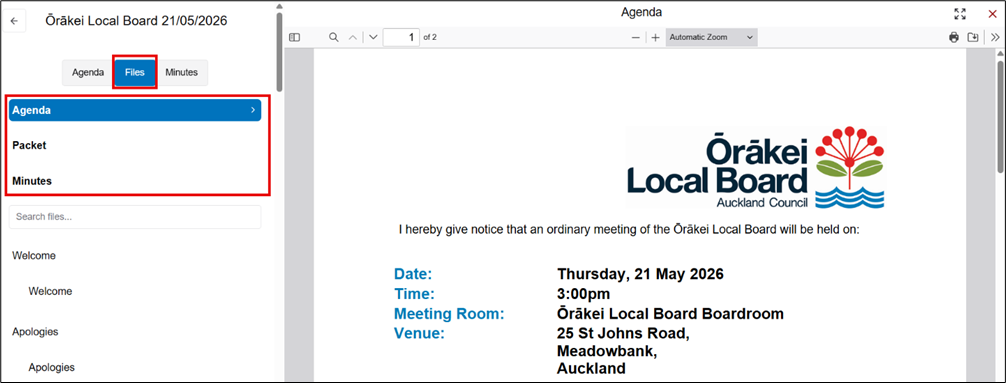Select the Files tab
The height and width of the screenshot is (383, 1006).
(135, 72)
